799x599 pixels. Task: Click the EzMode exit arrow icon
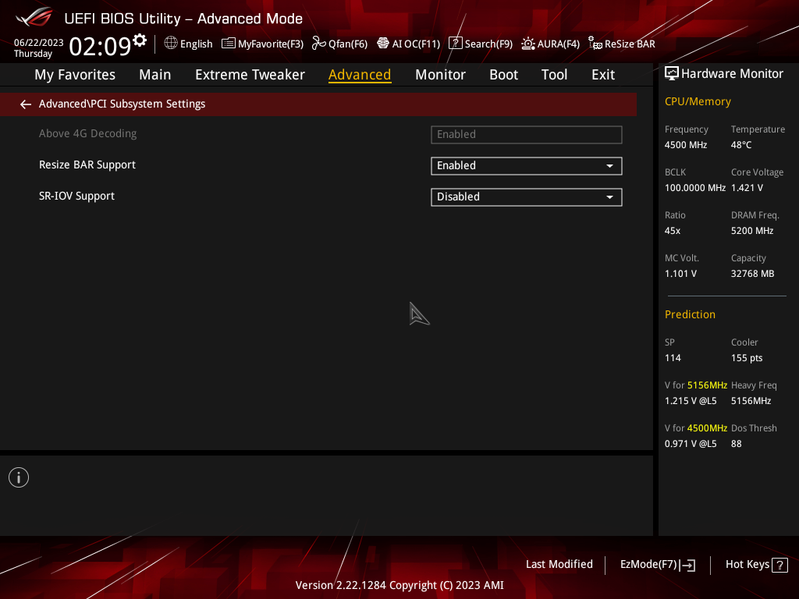tap(687, 565)
